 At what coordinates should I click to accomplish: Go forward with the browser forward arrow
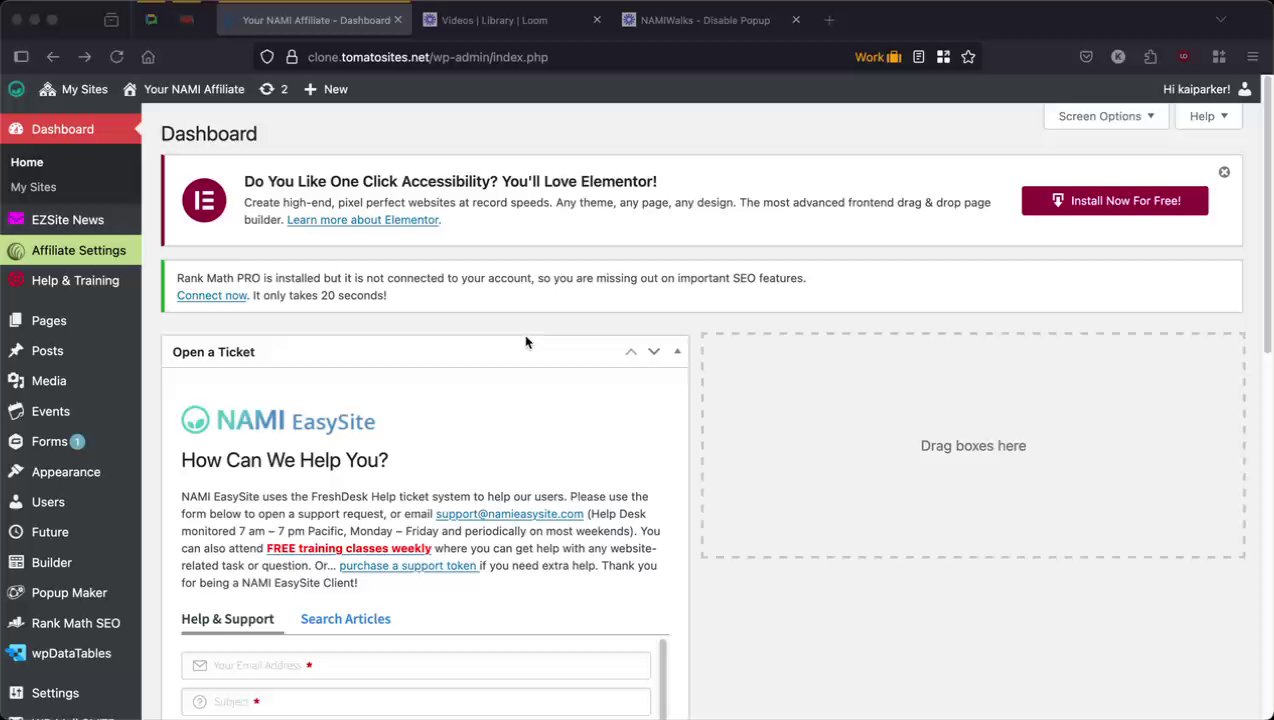pyautogui.click(x=85, y=57)
